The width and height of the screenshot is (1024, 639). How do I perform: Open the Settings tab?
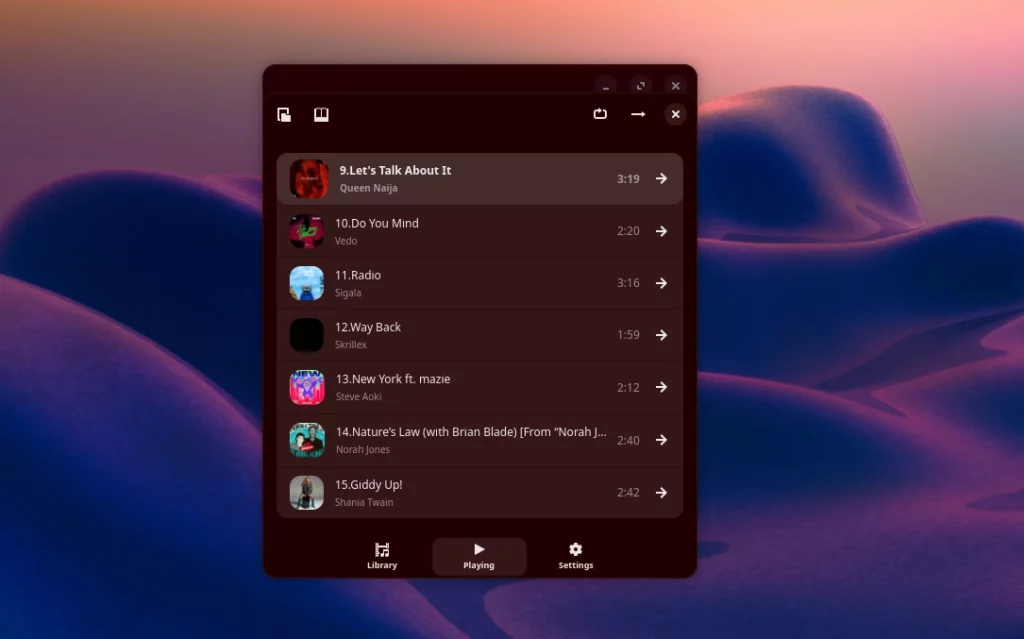click(575, 556)
